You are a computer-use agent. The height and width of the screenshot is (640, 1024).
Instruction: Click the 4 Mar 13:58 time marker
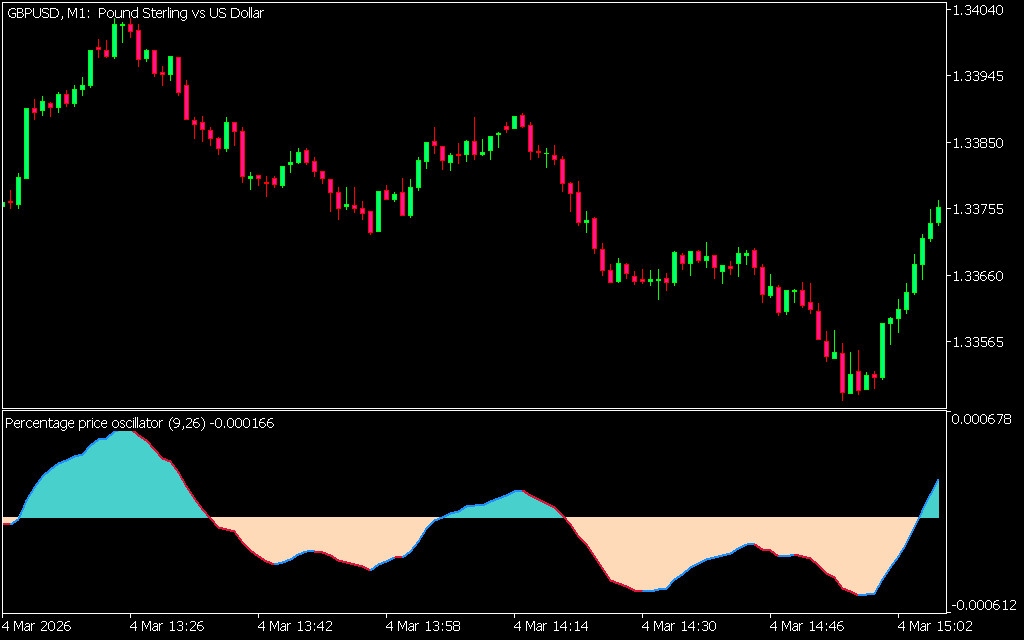point(422,626)
